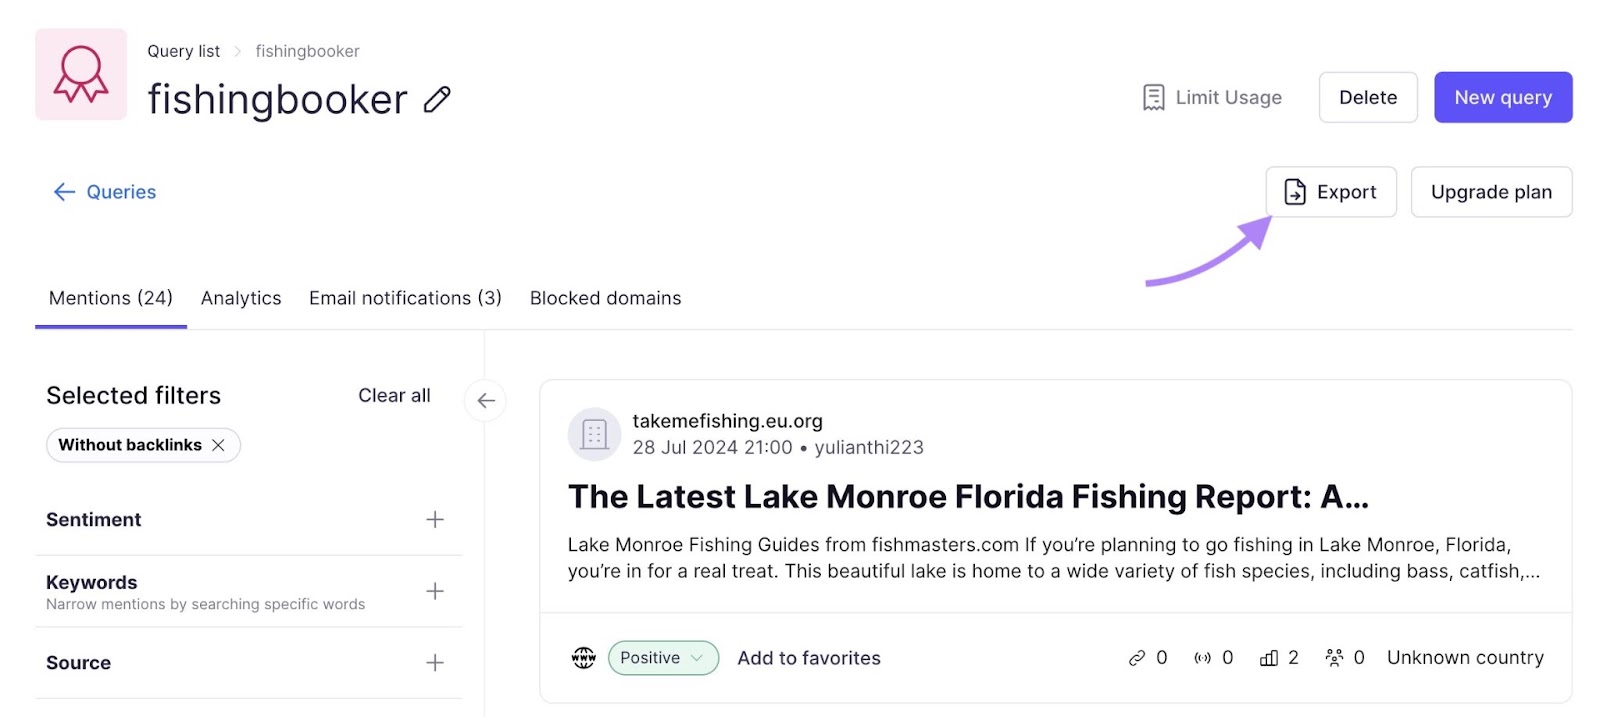This screenshot has width=1600, height=717.
Task: Open the Blocked domains tab
Action: [x=605, y=298]
